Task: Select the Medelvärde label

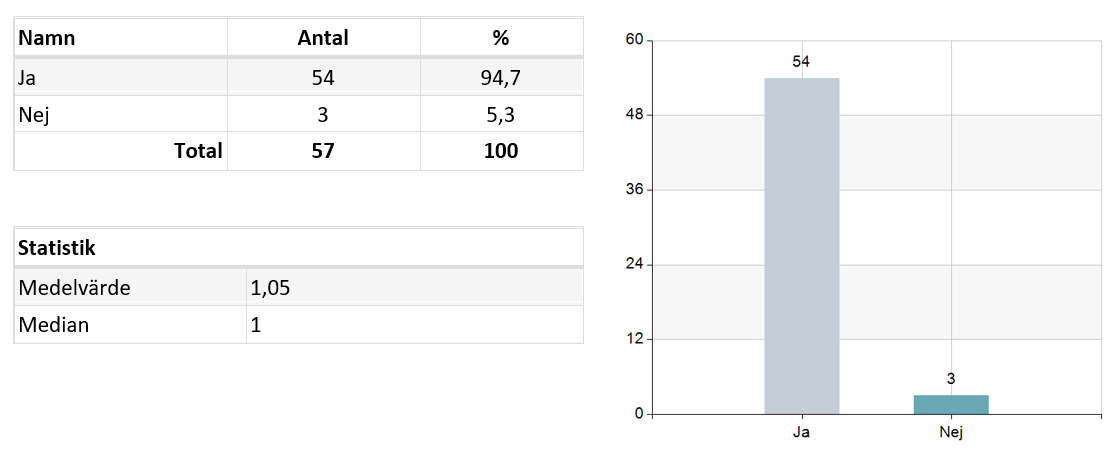Action: [75, 288]
